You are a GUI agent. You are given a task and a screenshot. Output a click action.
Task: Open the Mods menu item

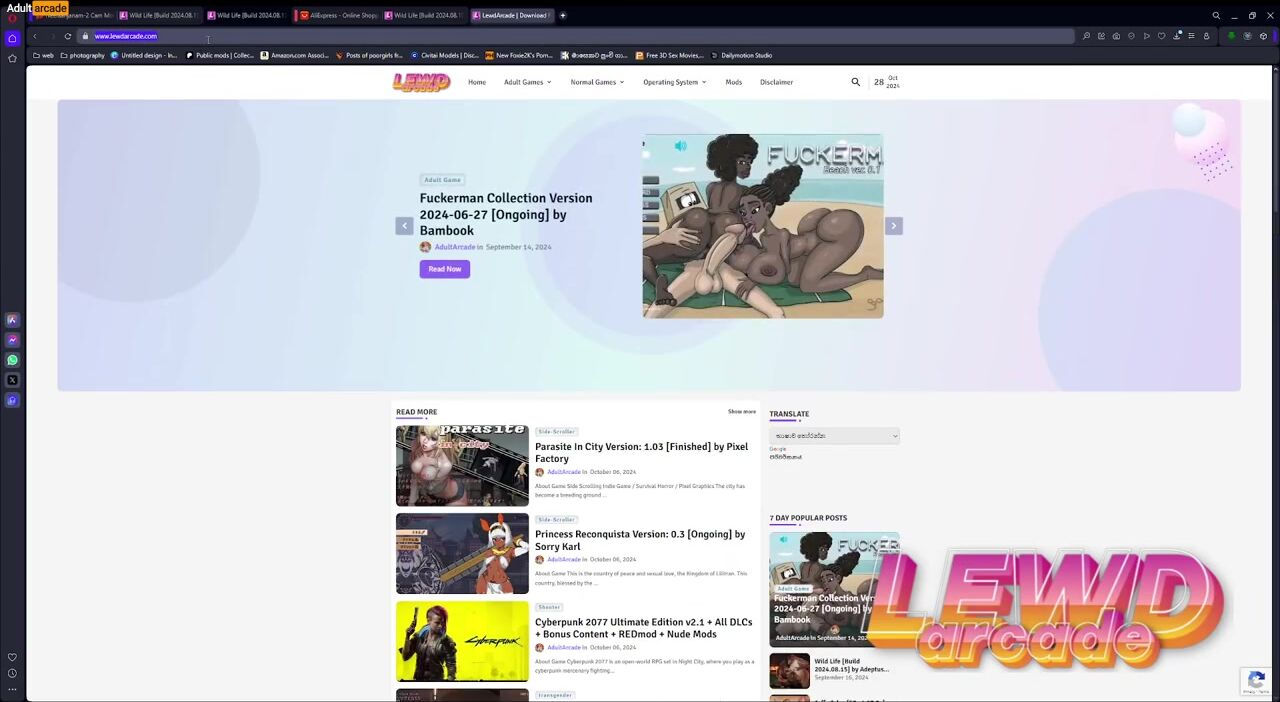733,82
